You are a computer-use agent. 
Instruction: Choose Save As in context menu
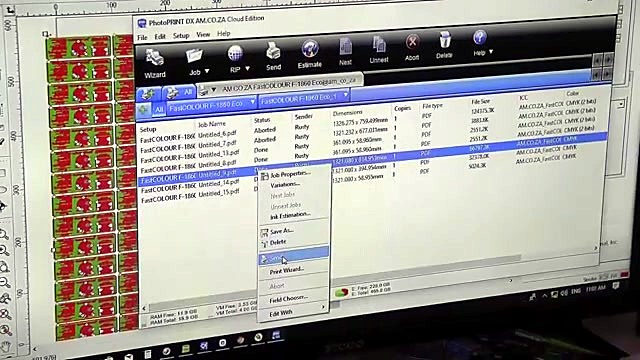click(282, 231)
